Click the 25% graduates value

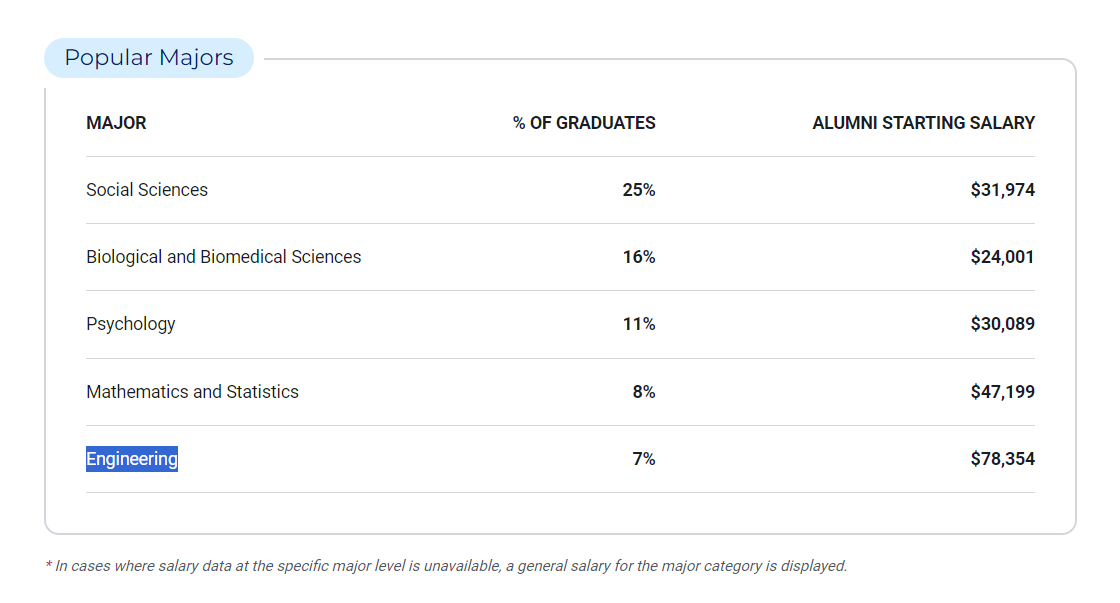639,190
